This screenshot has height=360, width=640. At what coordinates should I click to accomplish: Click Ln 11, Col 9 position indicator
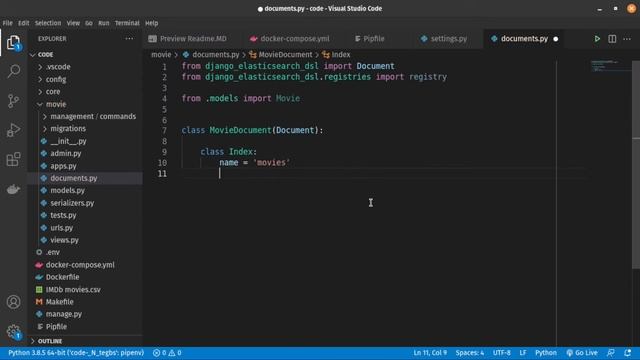coord(430,353)
